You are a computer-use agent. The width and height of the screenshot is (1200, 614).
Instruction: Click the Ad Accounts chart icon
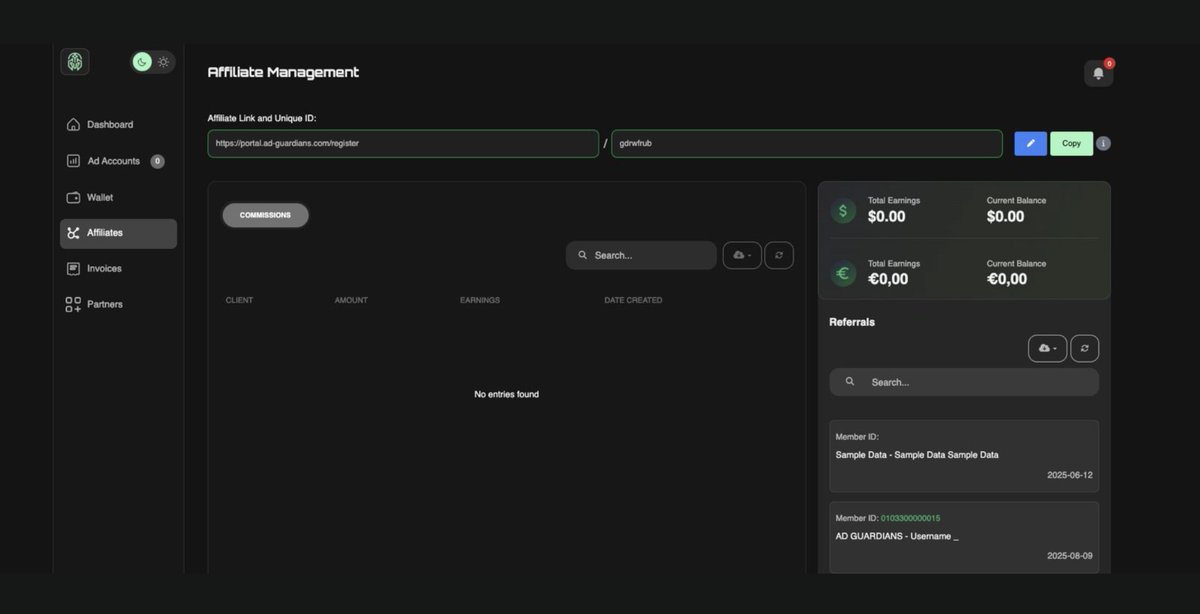pyautogui.click(x=73, y=161)
